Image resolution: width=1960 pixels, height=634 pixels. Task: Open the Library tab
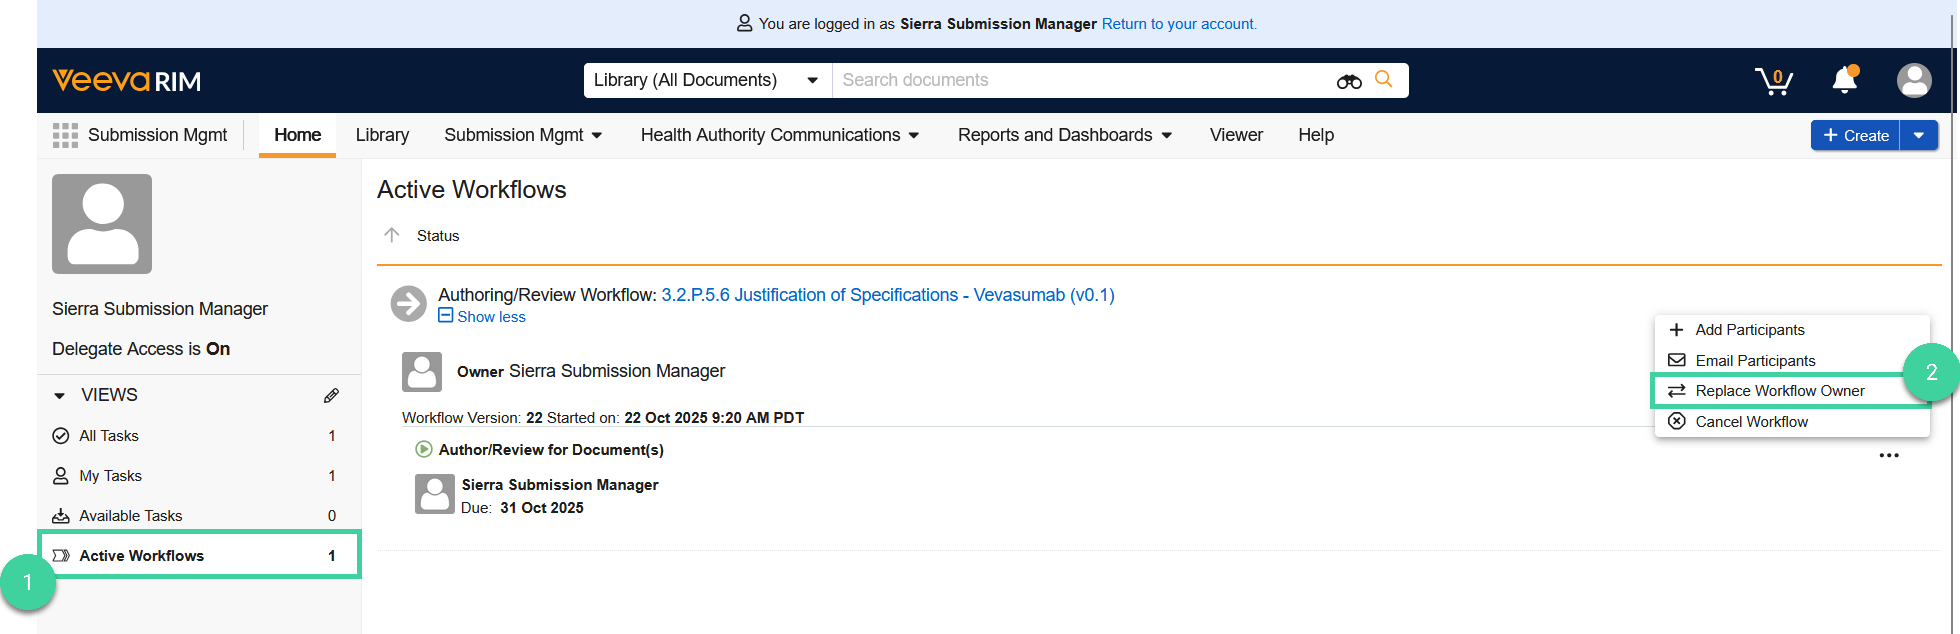383,135
